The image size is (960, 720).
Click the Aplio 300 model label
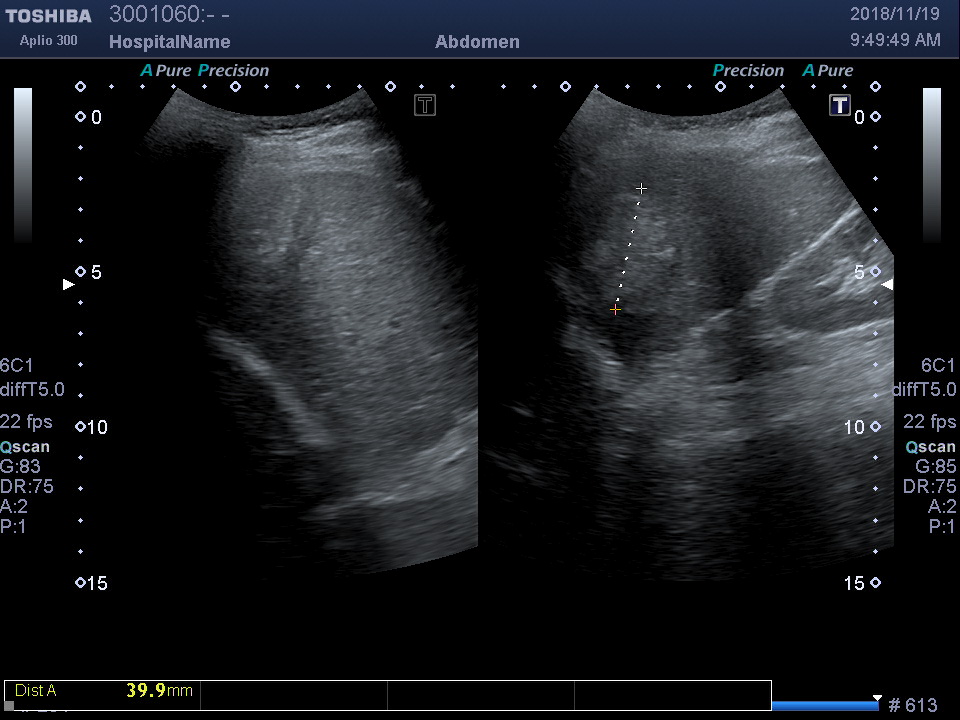(48, 40)
